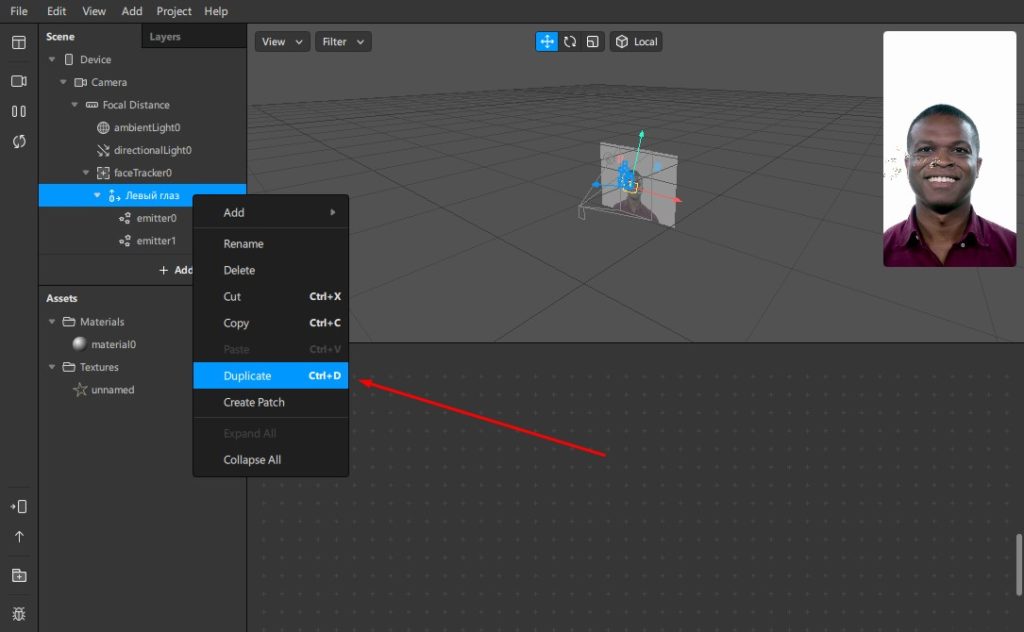Click the patch editor vertical scrollbar
The image size is (1024, 632).
(x=1019, y=565)
